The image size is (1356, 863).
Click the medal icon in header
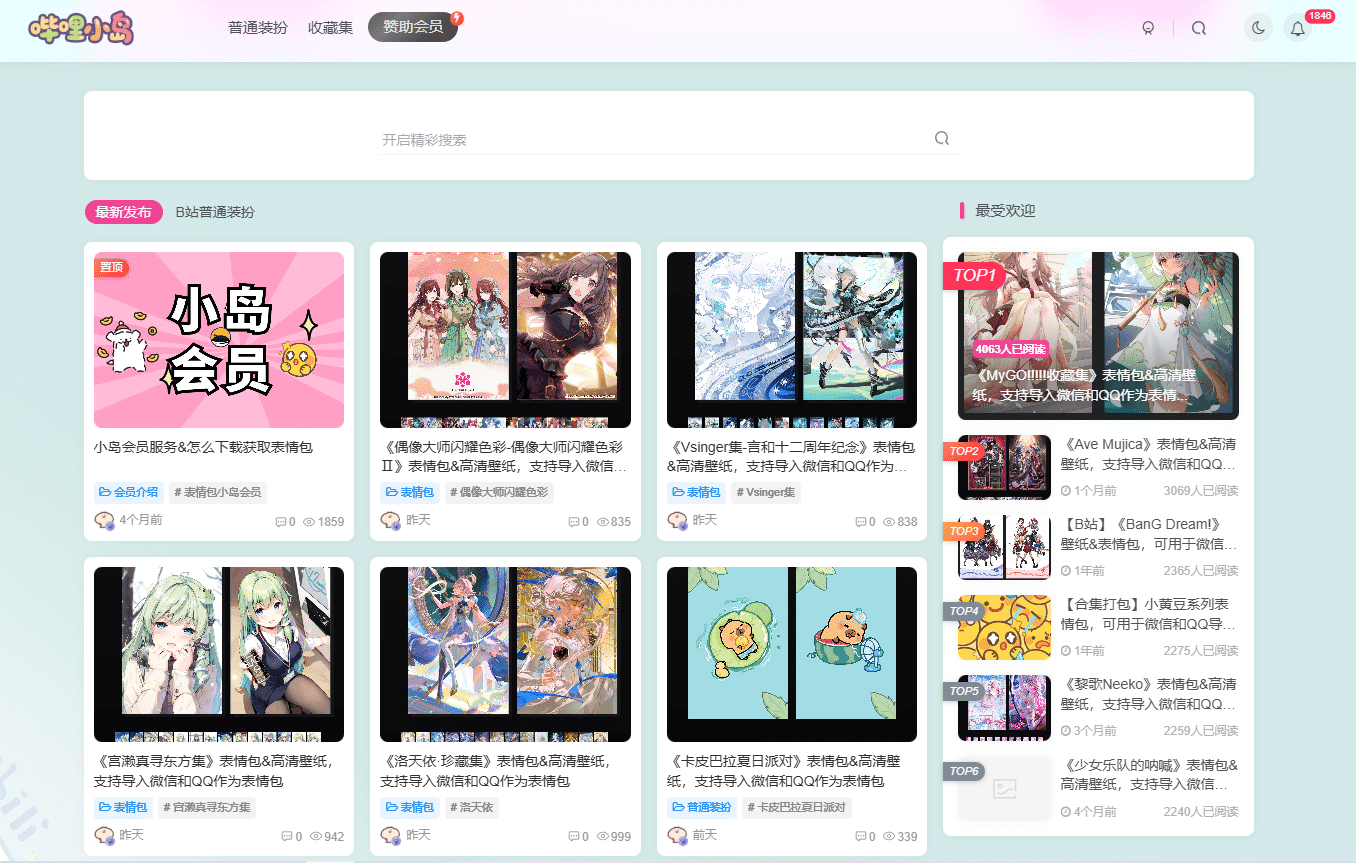pos(1148,28)
